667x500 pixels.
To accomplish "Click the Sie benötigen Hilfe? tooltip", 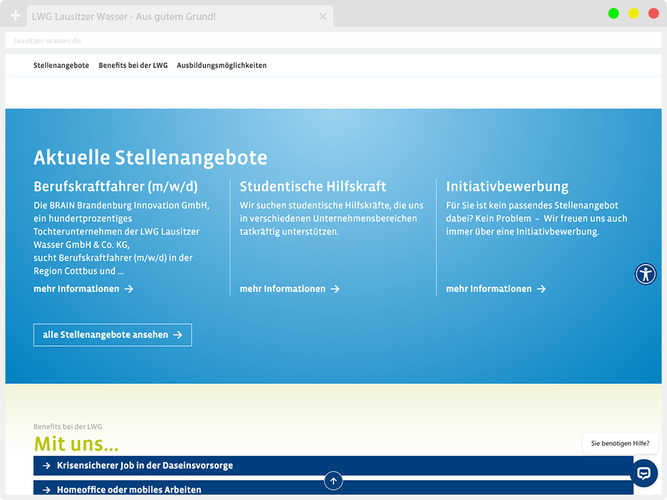I will 620,443.
